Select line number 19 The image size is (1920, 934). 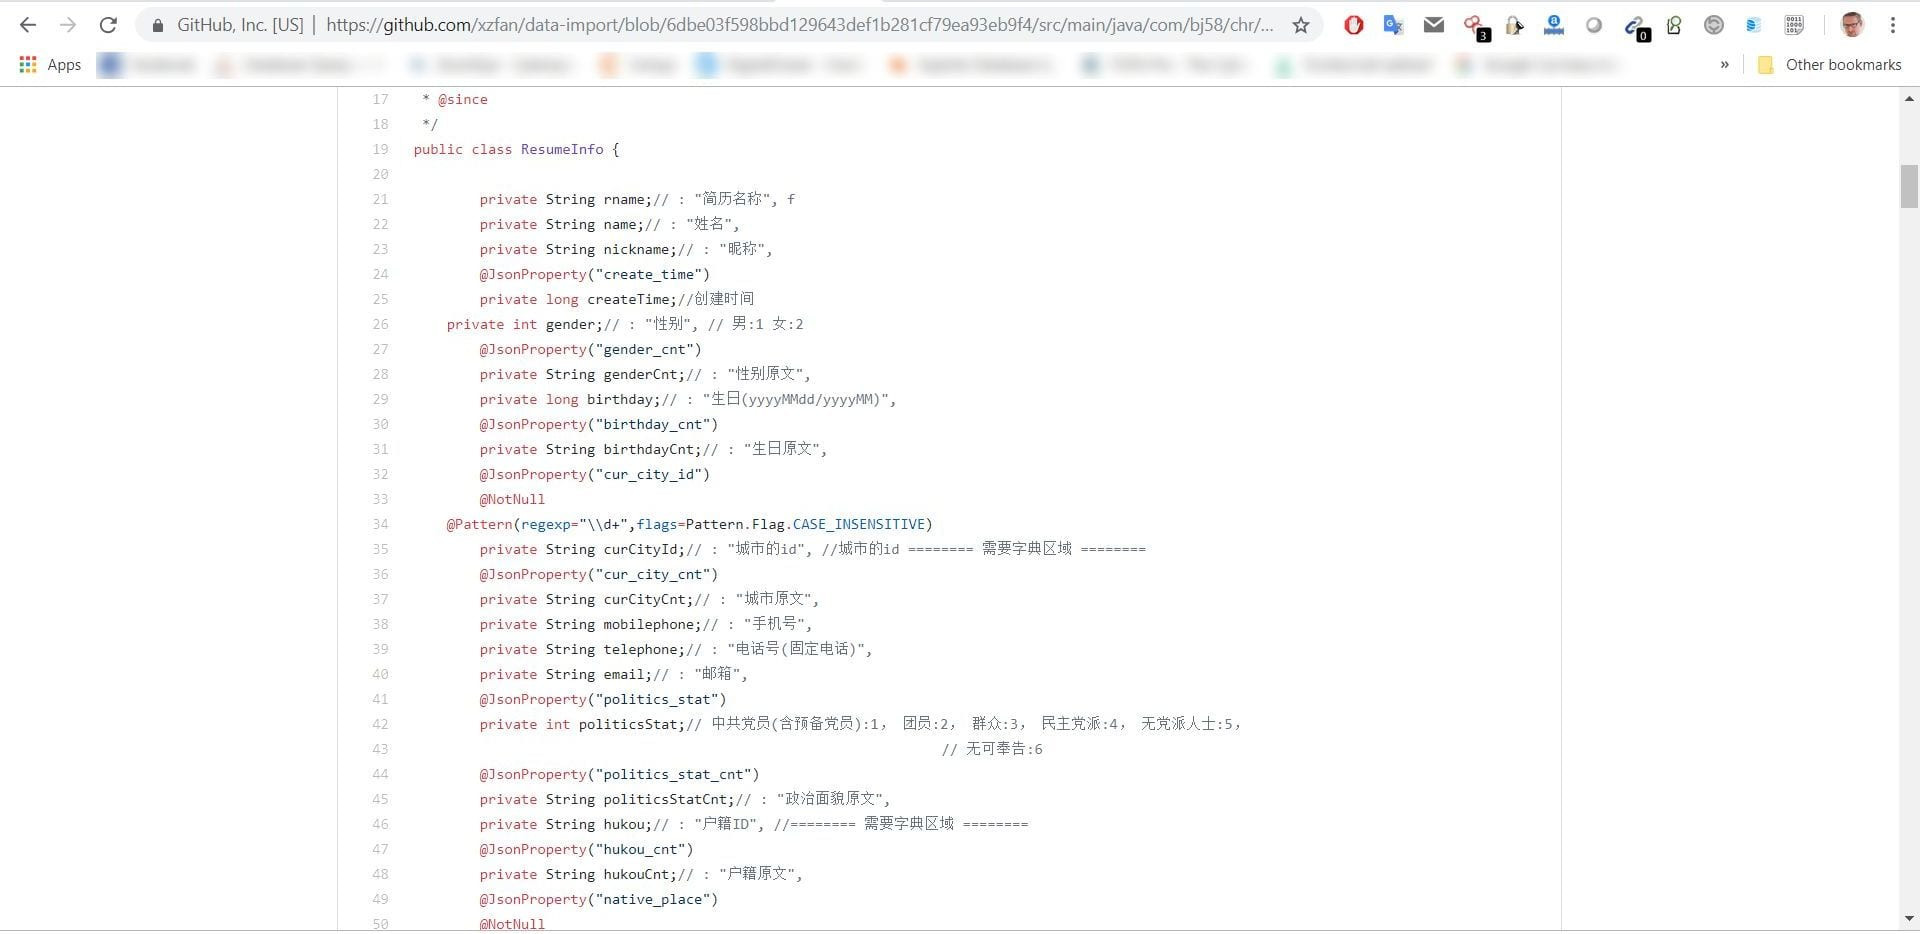pos(380,149)
